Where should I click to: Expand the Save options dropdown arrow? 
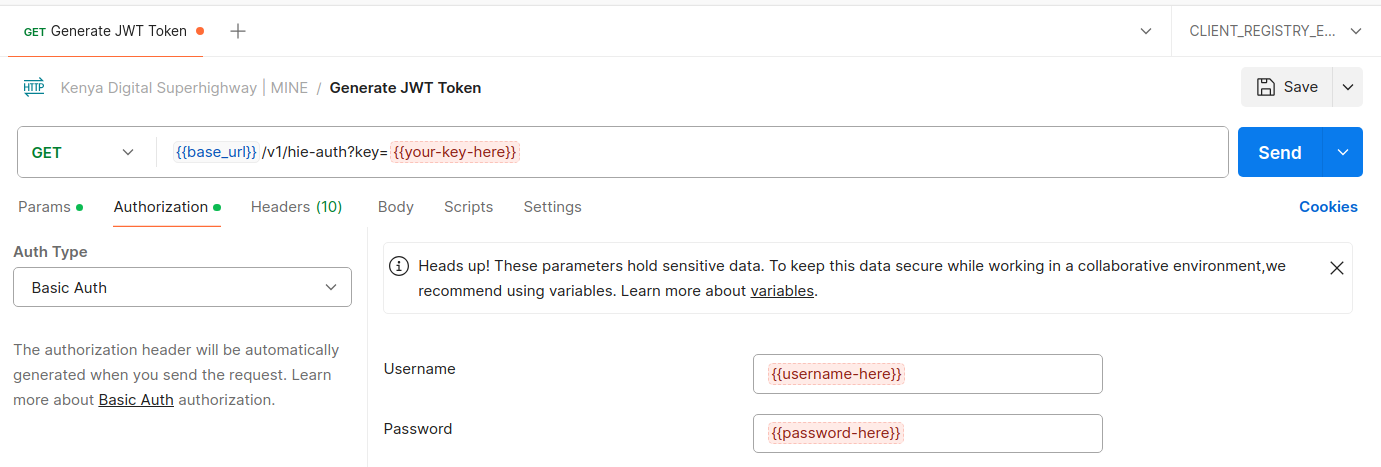coord(1348,87)
